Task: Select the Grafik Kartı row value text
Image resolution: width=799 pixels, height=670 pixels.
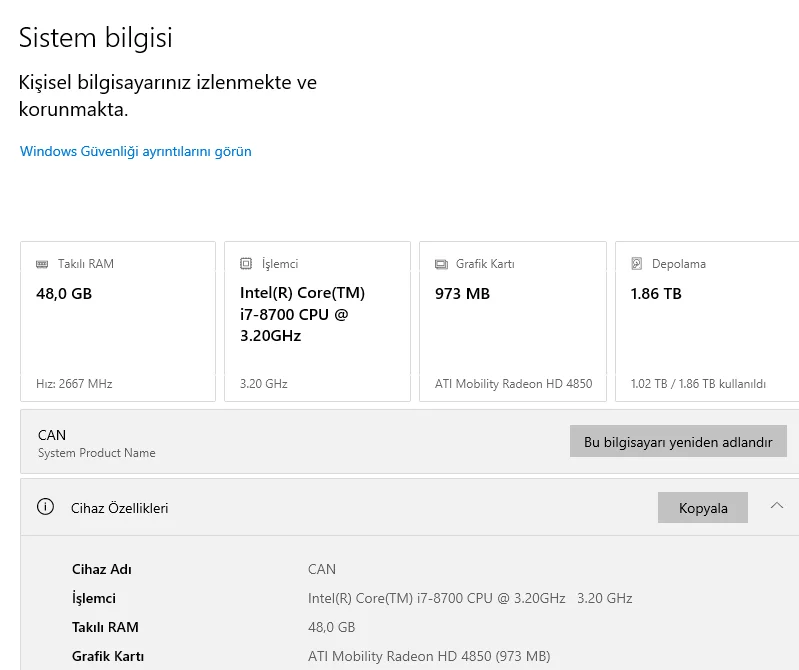Action: 429,656
